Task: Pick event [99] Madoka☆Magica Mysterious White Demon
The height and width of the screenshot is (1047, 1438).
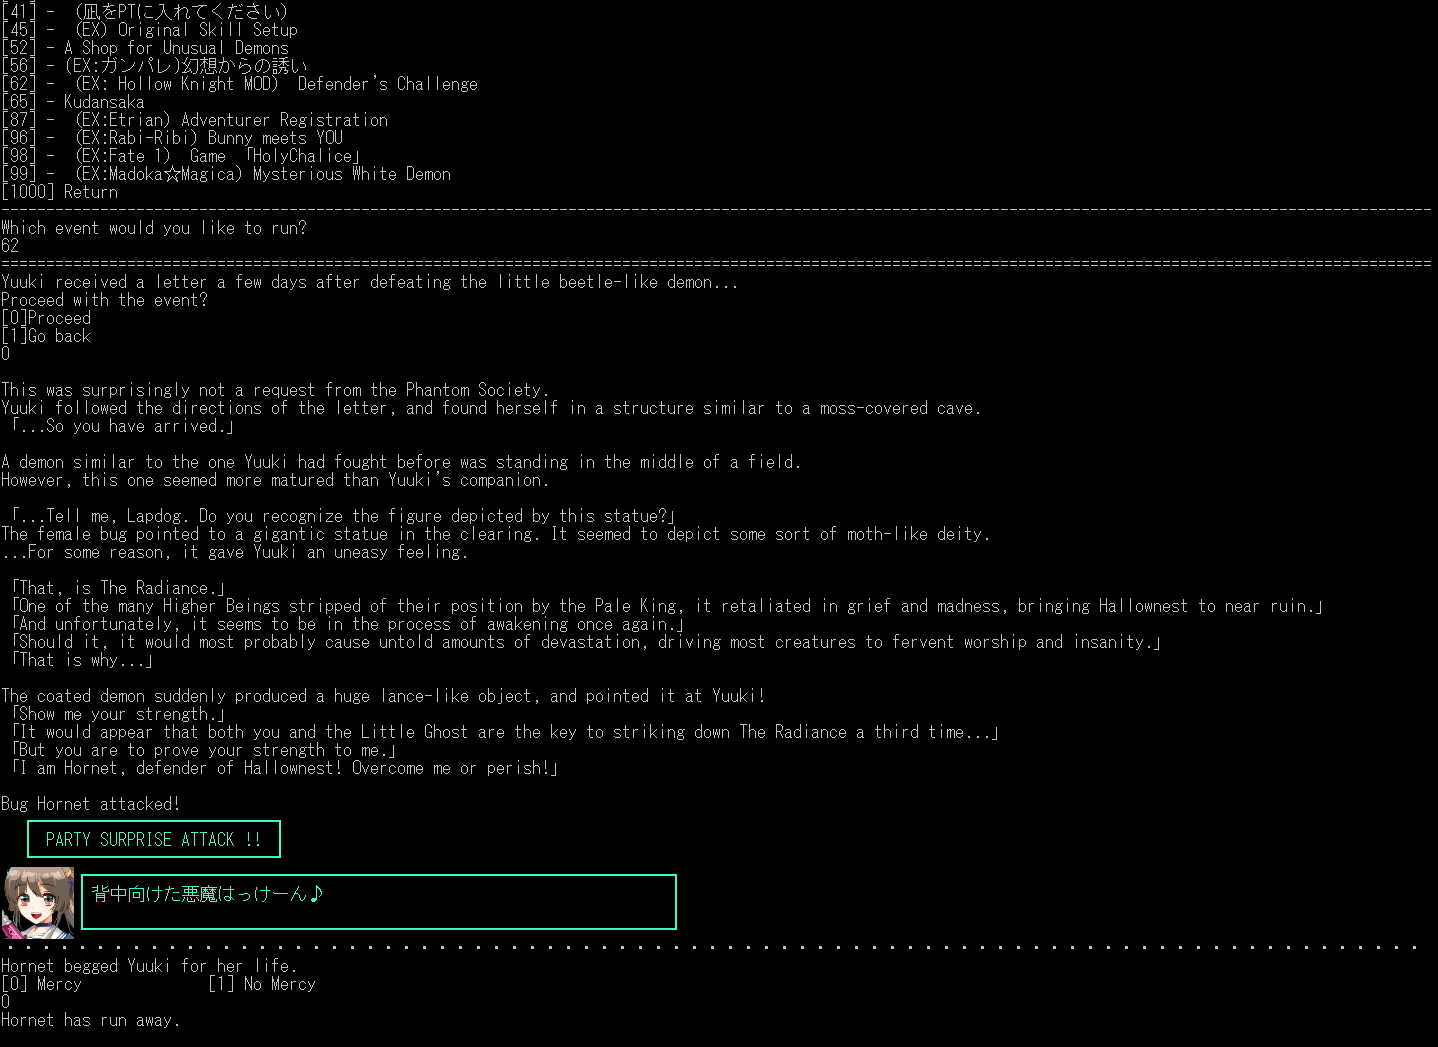Action: tap(226, 174)
